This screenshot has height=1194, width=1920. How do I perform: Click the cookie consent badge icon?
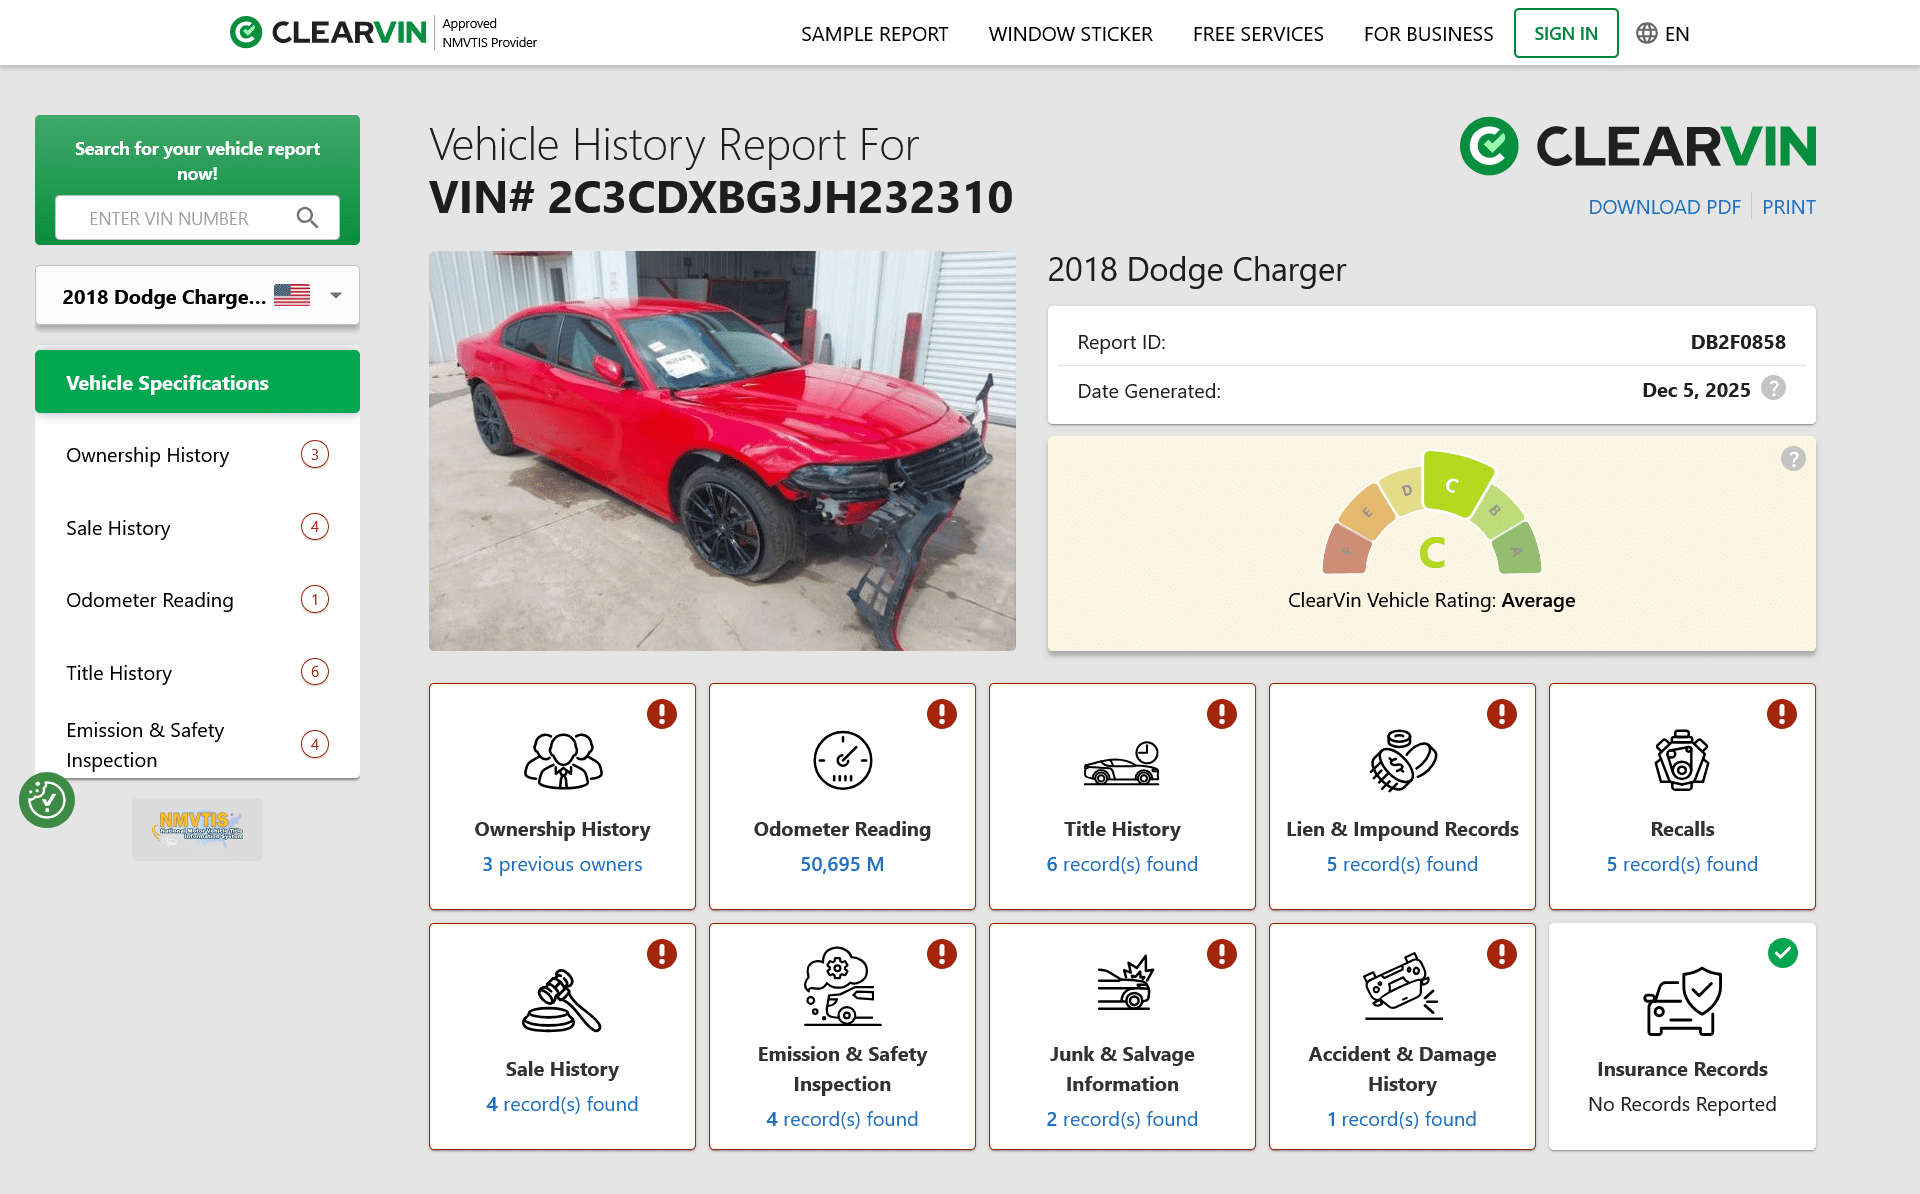coord(47,800)
